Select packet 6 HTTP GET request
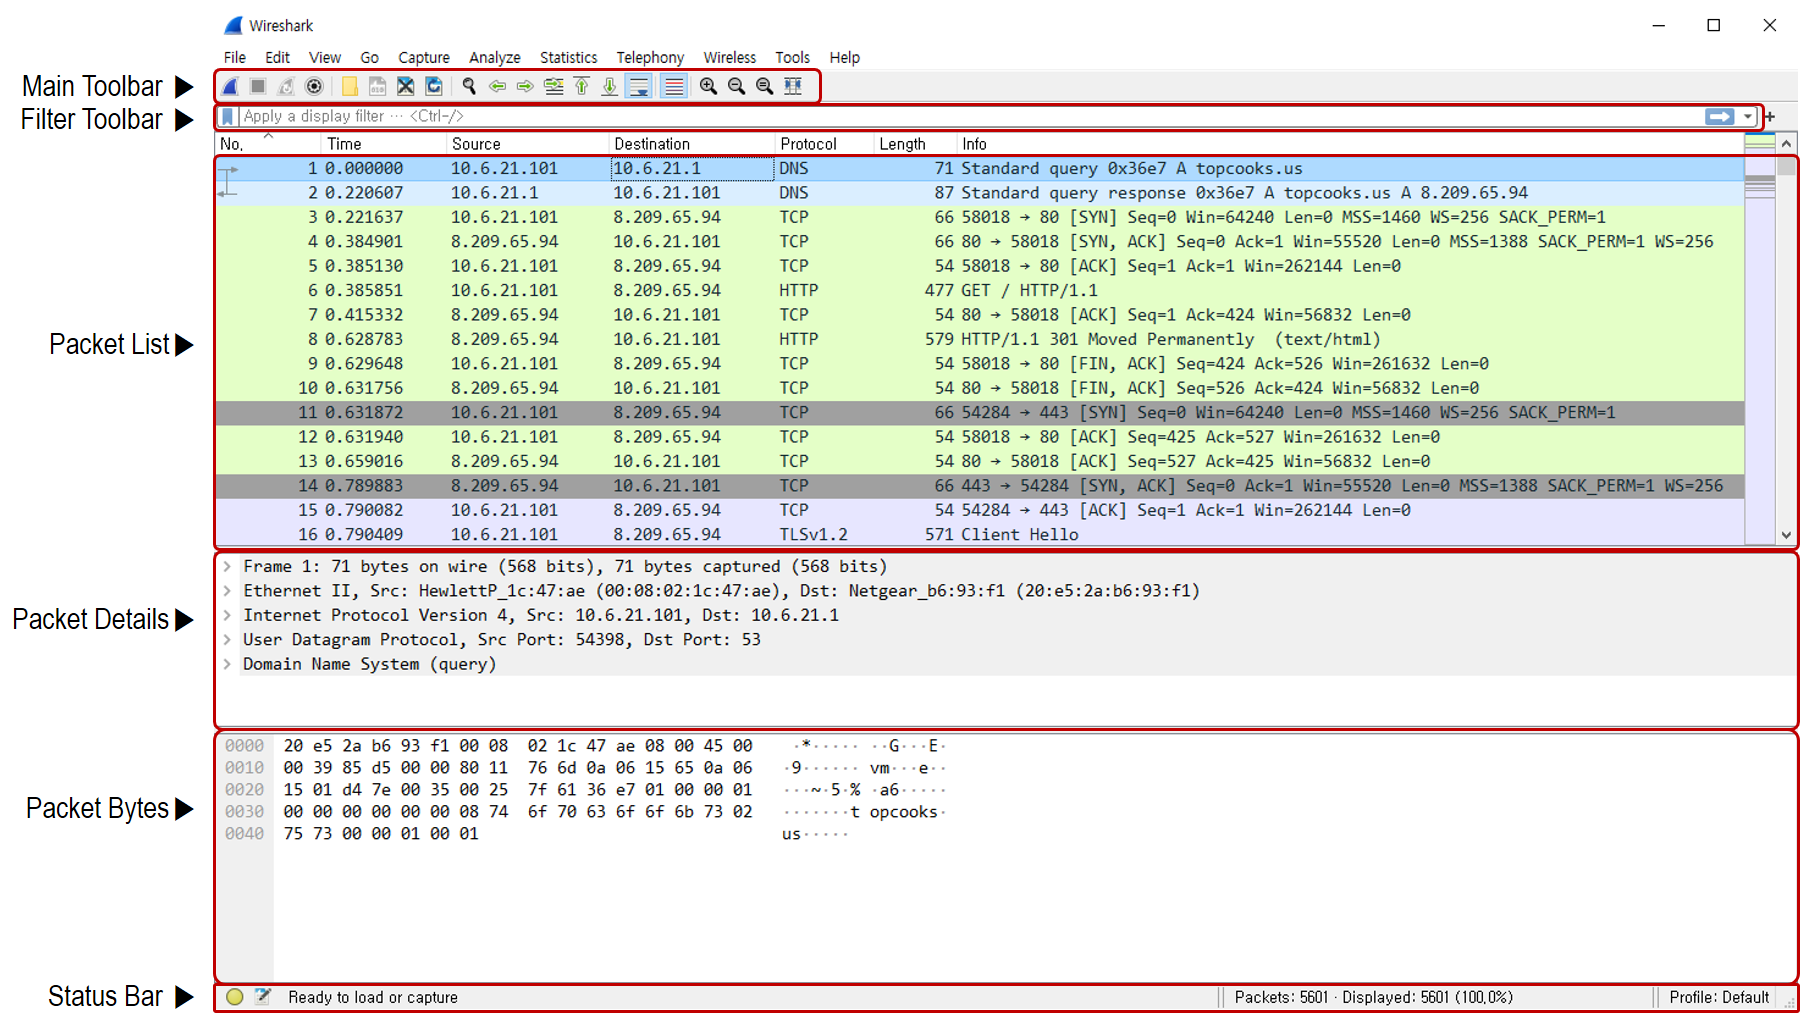The height and width of the screenshot is (1029, 1809). point(980,291)
